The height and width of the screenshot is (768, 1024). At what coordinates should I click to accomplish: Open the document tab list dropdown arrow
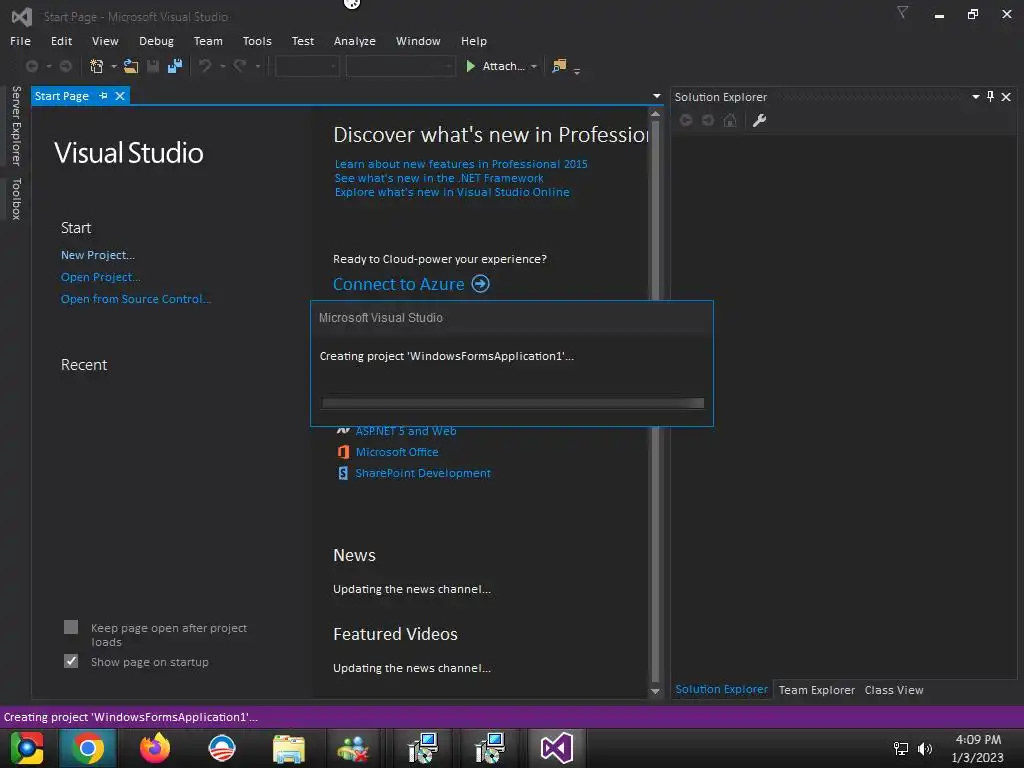656,96
